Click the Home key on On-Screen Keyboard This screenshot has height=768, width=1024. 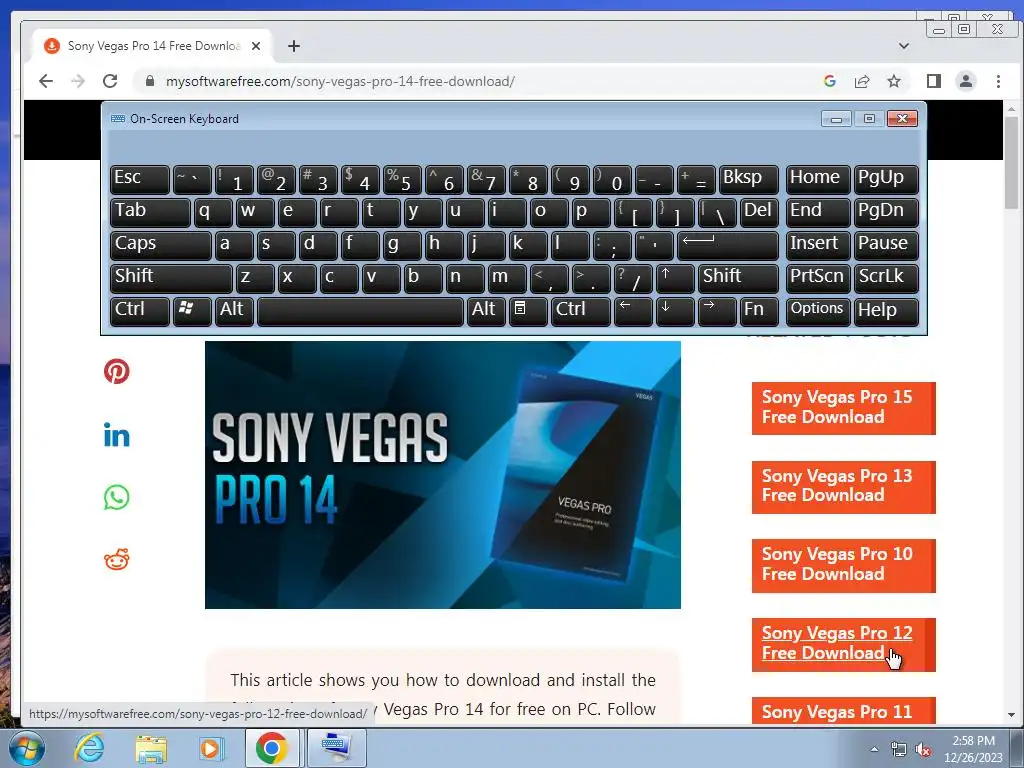[818, 179]
